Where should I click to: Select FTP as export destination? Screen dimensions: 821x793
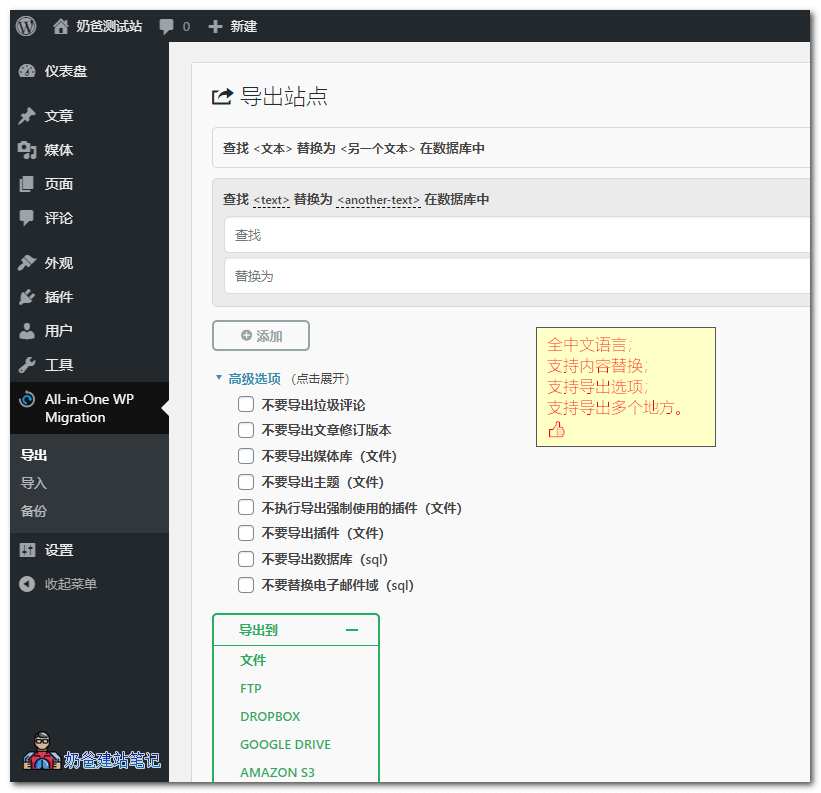(x=250, y=688)
